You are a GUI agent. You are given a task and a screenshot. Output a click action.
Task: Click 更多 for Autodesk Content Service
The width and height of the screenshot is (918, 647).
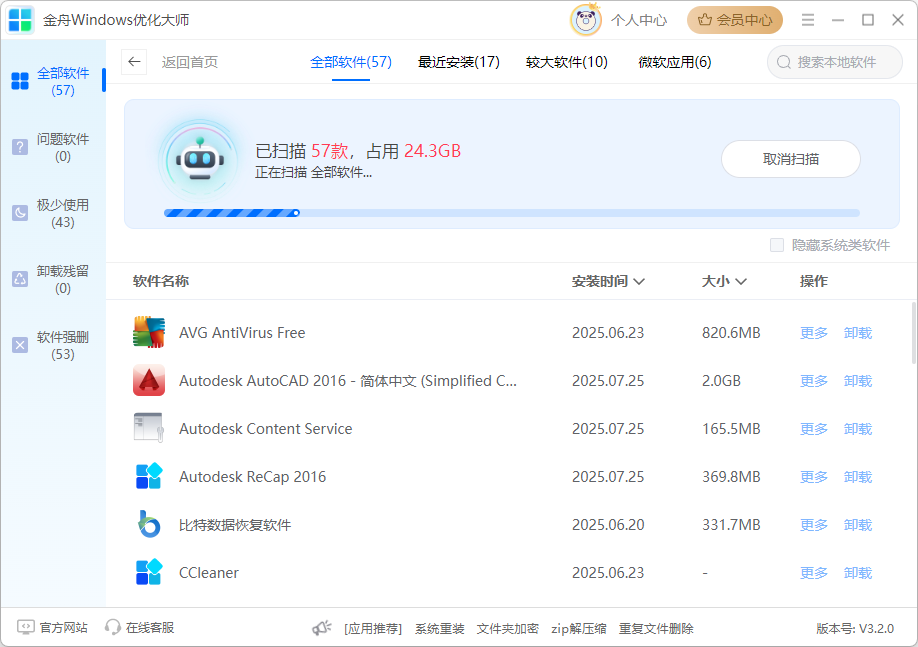814,429
